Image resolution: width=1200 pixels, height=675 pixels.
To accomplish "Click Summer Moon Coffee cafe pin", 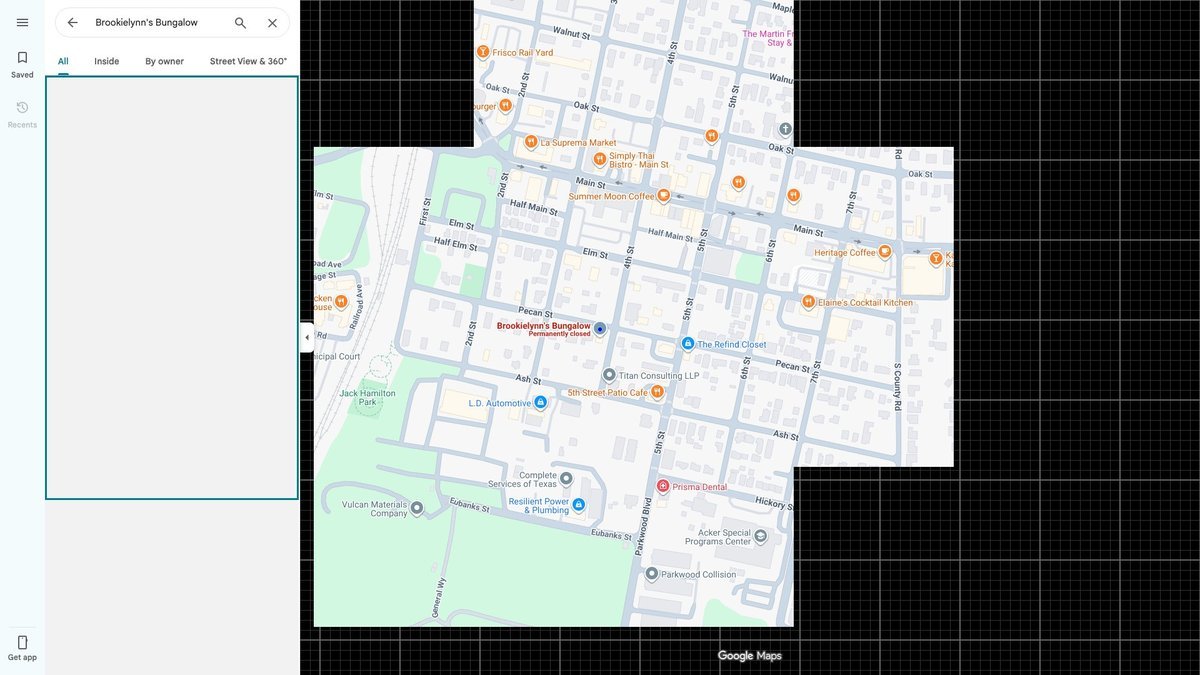I will pos(663,195).
